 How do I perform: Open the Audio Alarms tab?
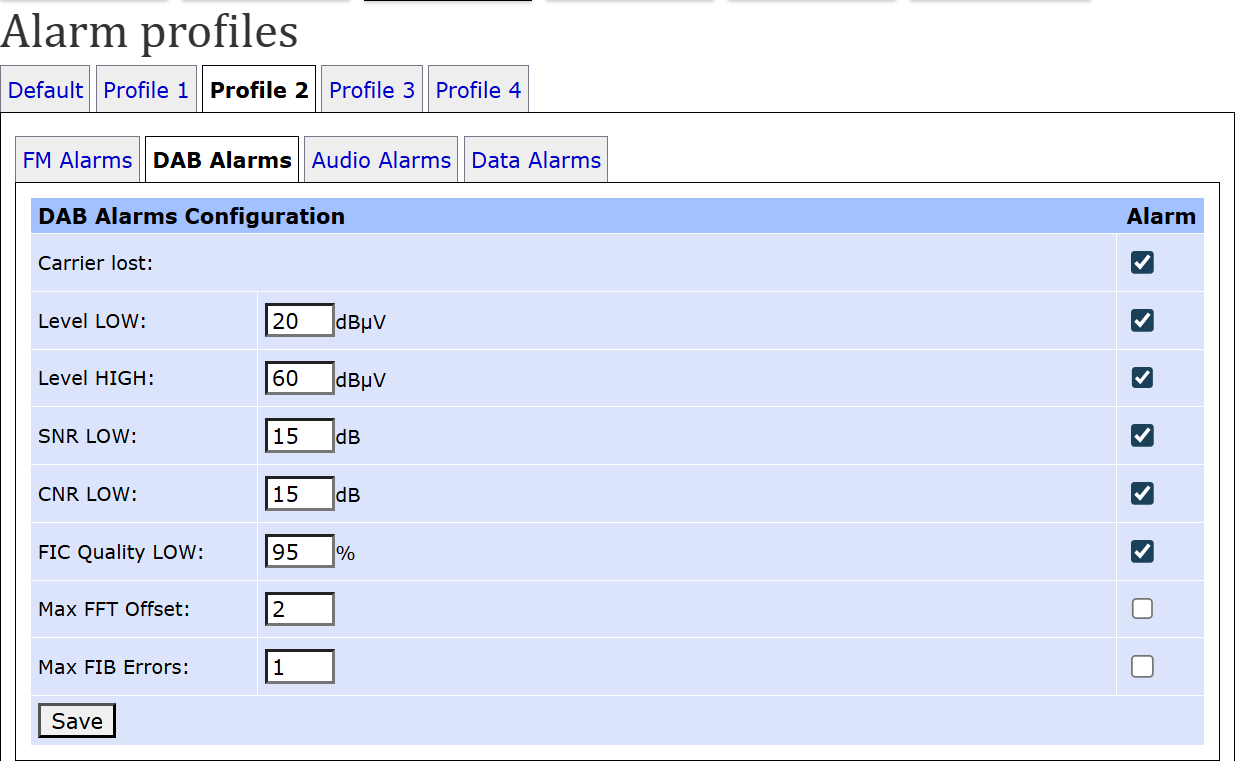[x=381, y=160]
